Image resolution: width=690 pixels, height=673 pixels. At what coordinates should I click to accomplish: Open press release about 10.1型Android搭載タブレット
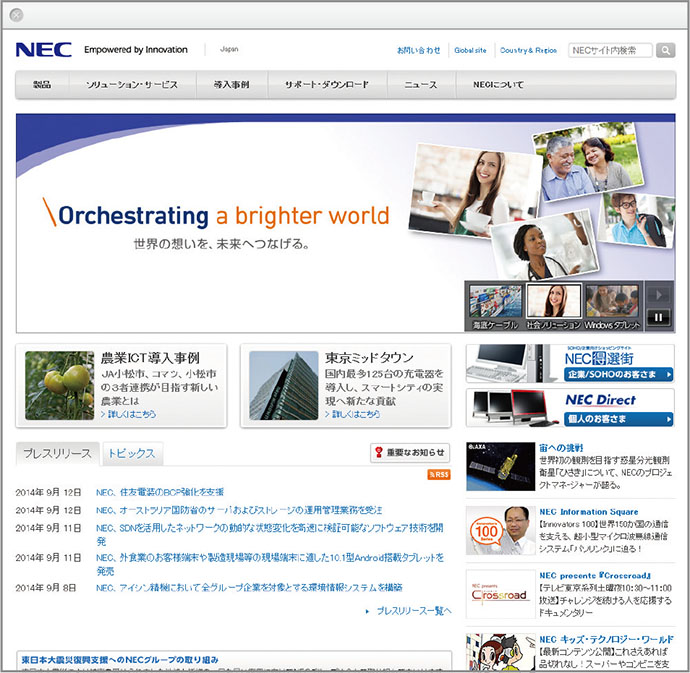269,564
